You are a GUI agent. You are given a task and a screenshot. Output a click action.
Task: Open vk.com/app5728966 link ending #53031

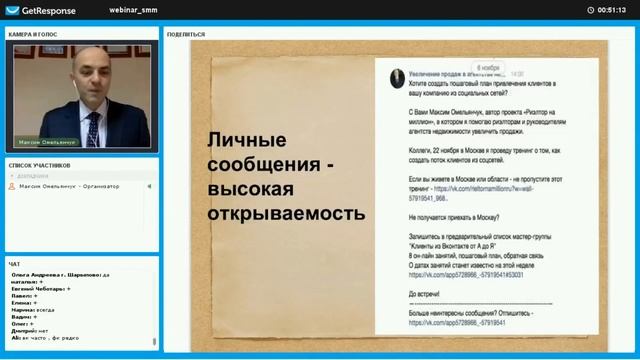[466, 275]
